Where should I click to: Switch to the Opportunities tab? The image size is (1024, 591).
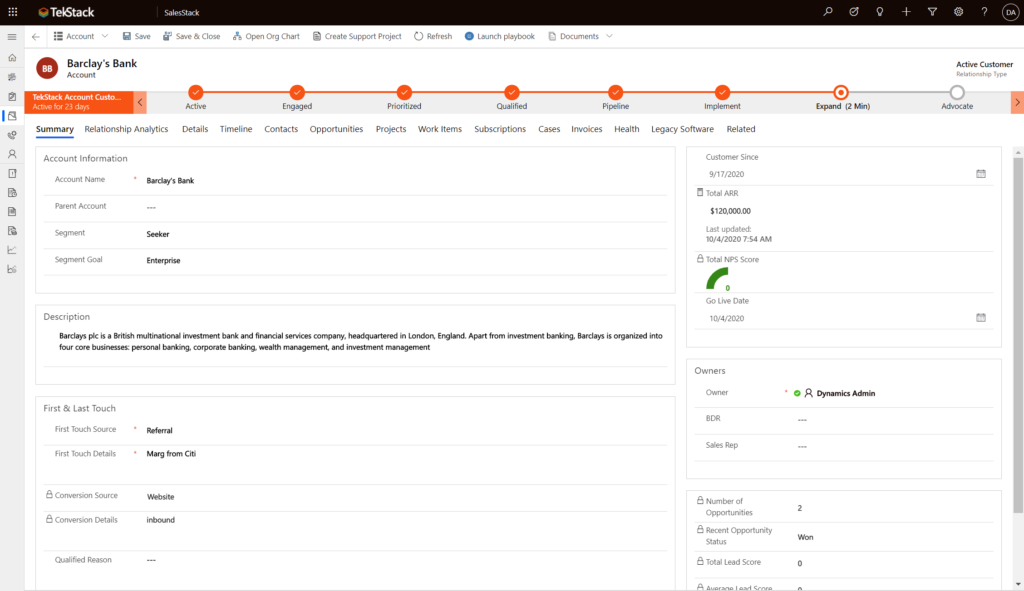coord(336,129)
